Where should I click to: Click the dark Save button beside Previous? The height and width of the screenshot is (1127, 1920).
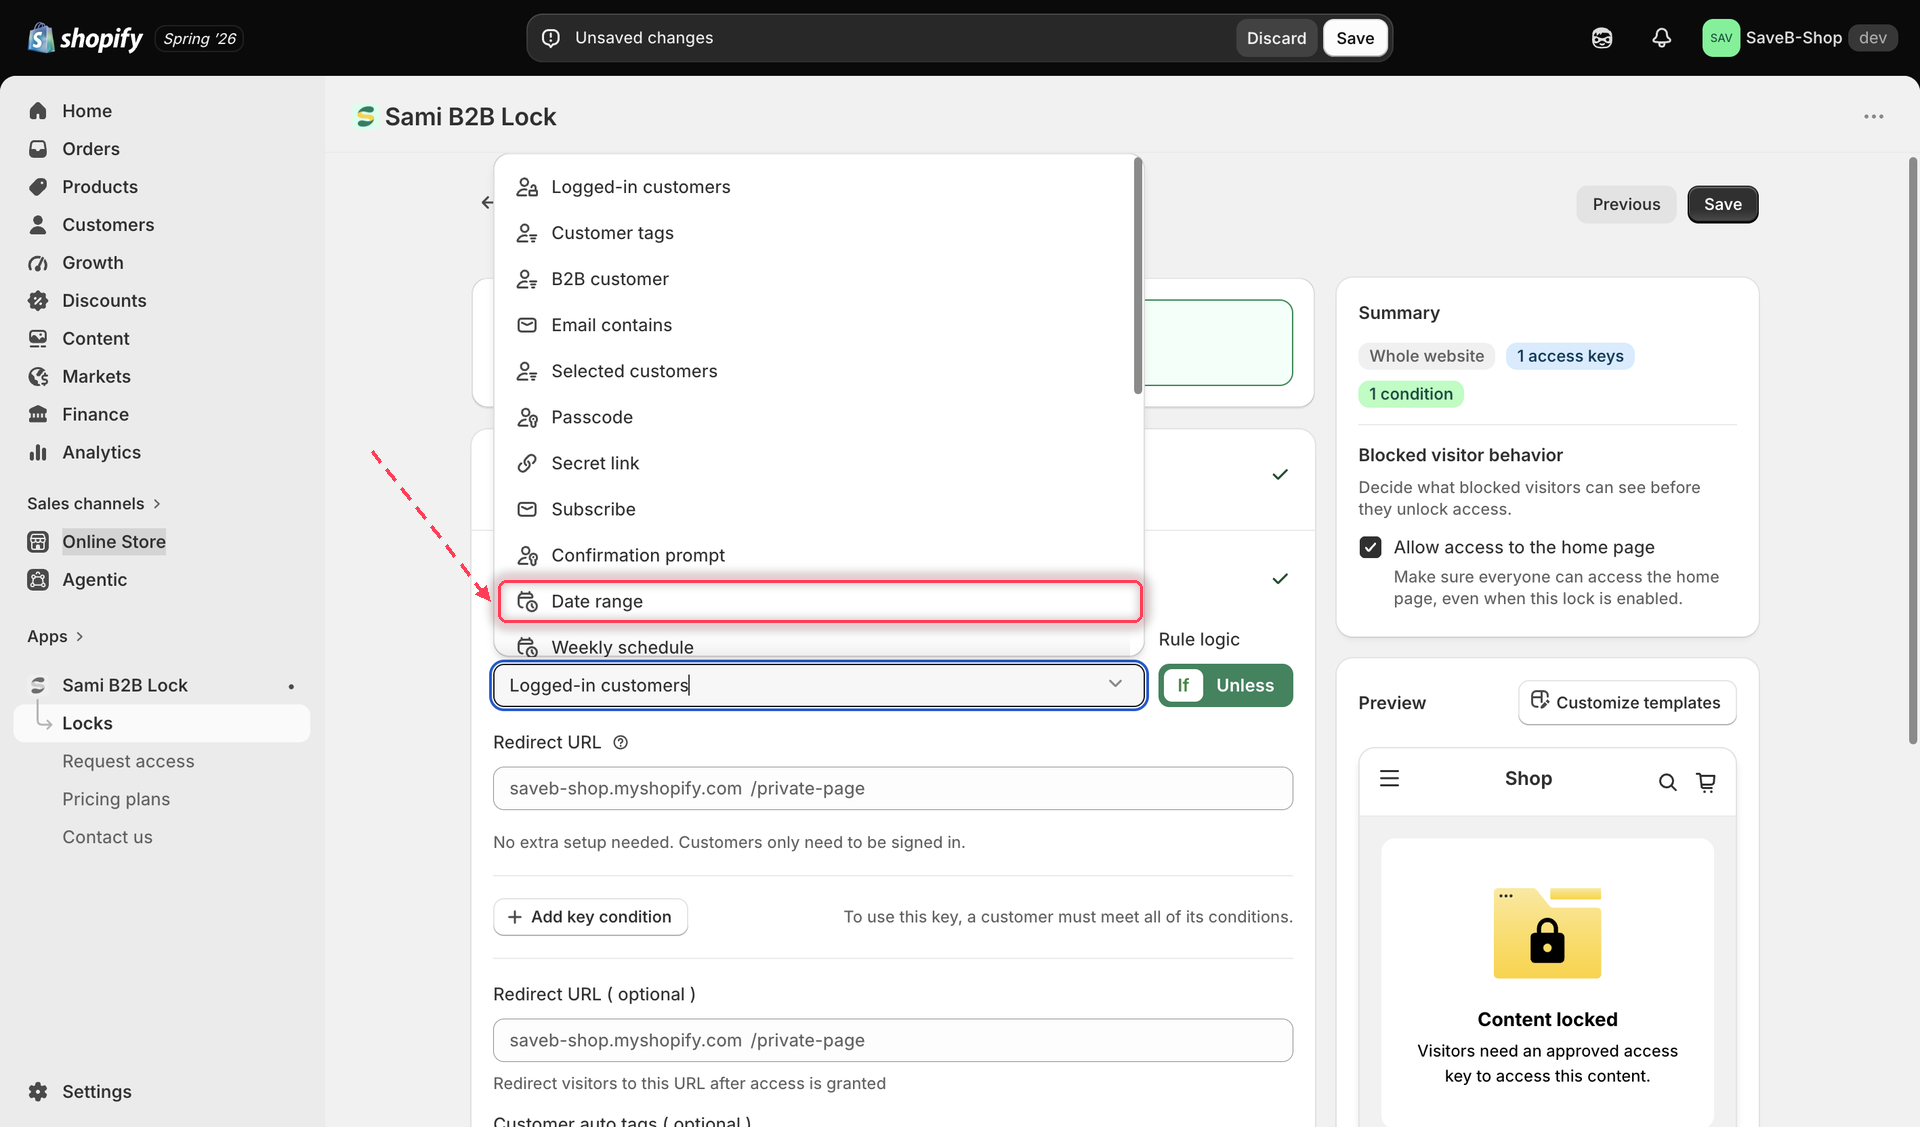point(1722,204)
